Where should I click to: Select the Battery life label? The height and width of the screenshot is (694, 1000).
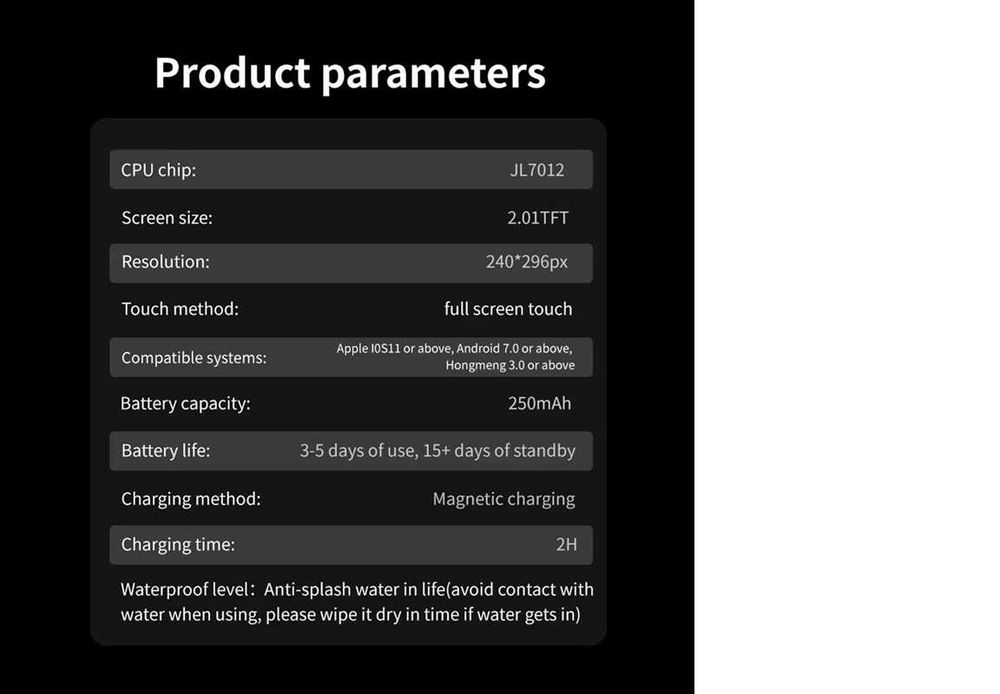[x=166, y=451]
